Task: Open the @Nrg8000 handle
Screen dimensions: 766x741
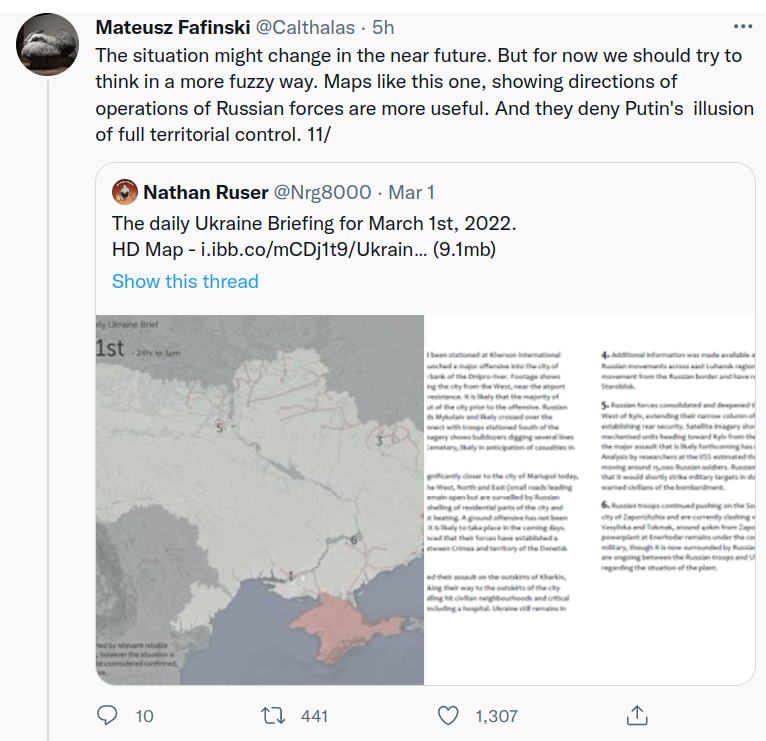Action: click(317, 192)
